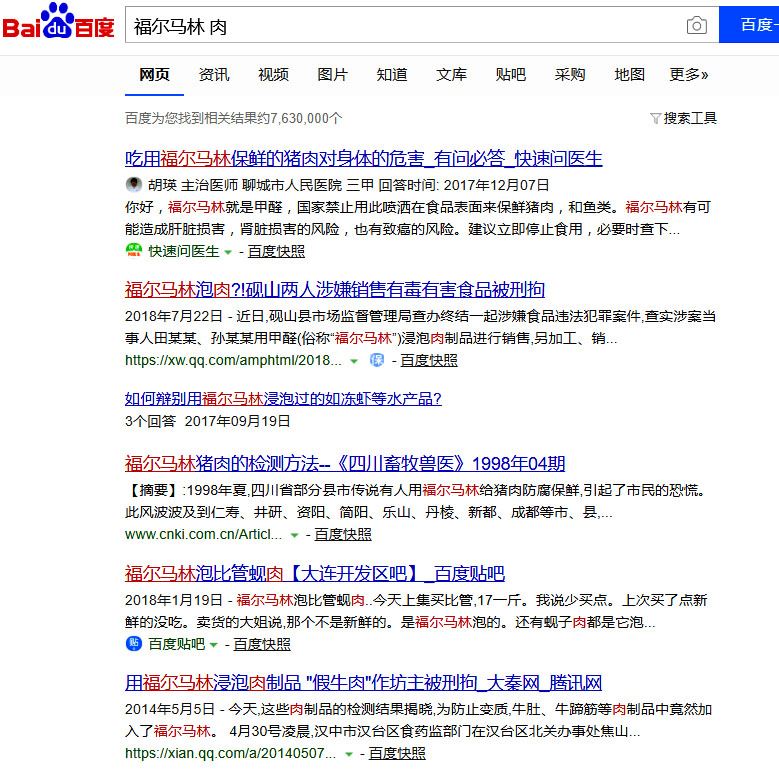Expand the arrow after the xian.qq.com URL

349,754
